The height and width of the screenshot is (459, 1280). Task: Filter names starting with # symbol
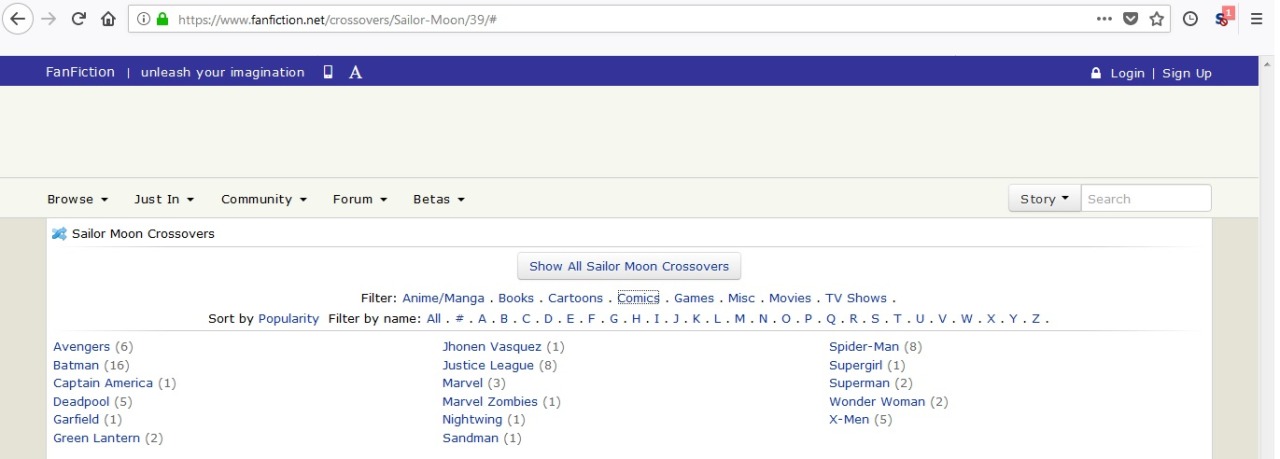coord(460,319)
